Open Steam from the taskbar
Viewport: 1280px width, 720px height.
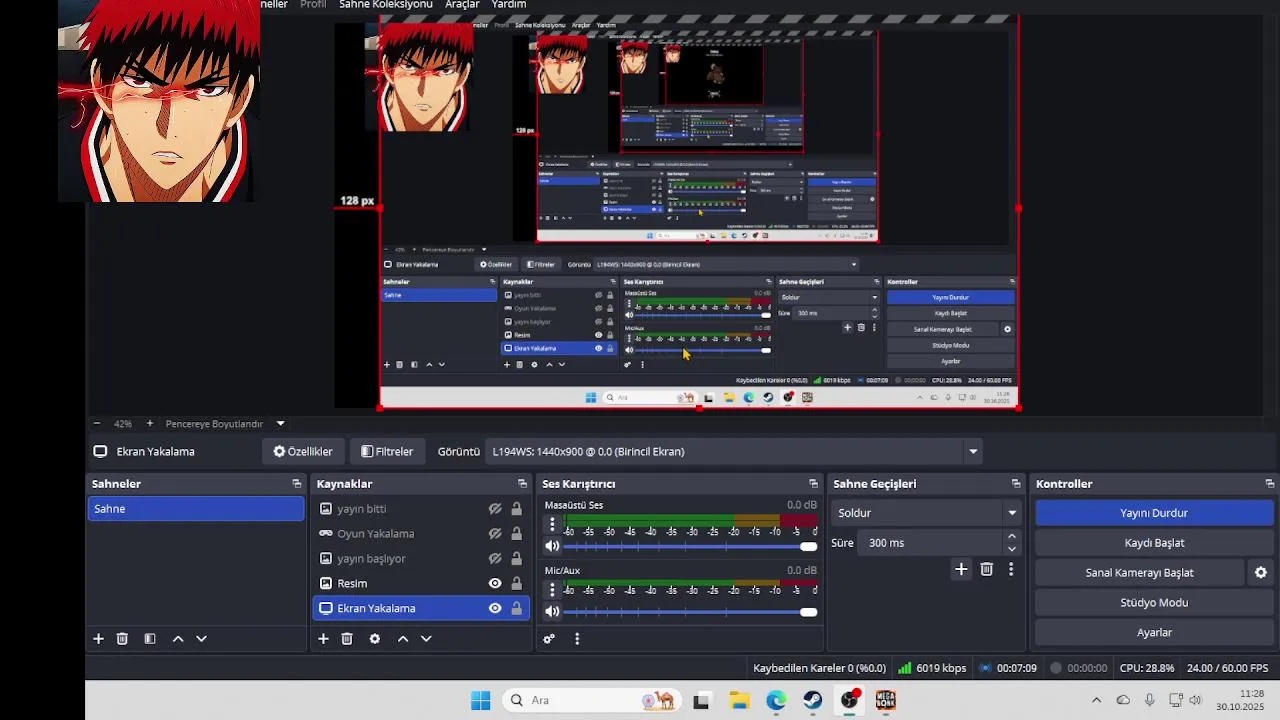(x=812, y=700)
